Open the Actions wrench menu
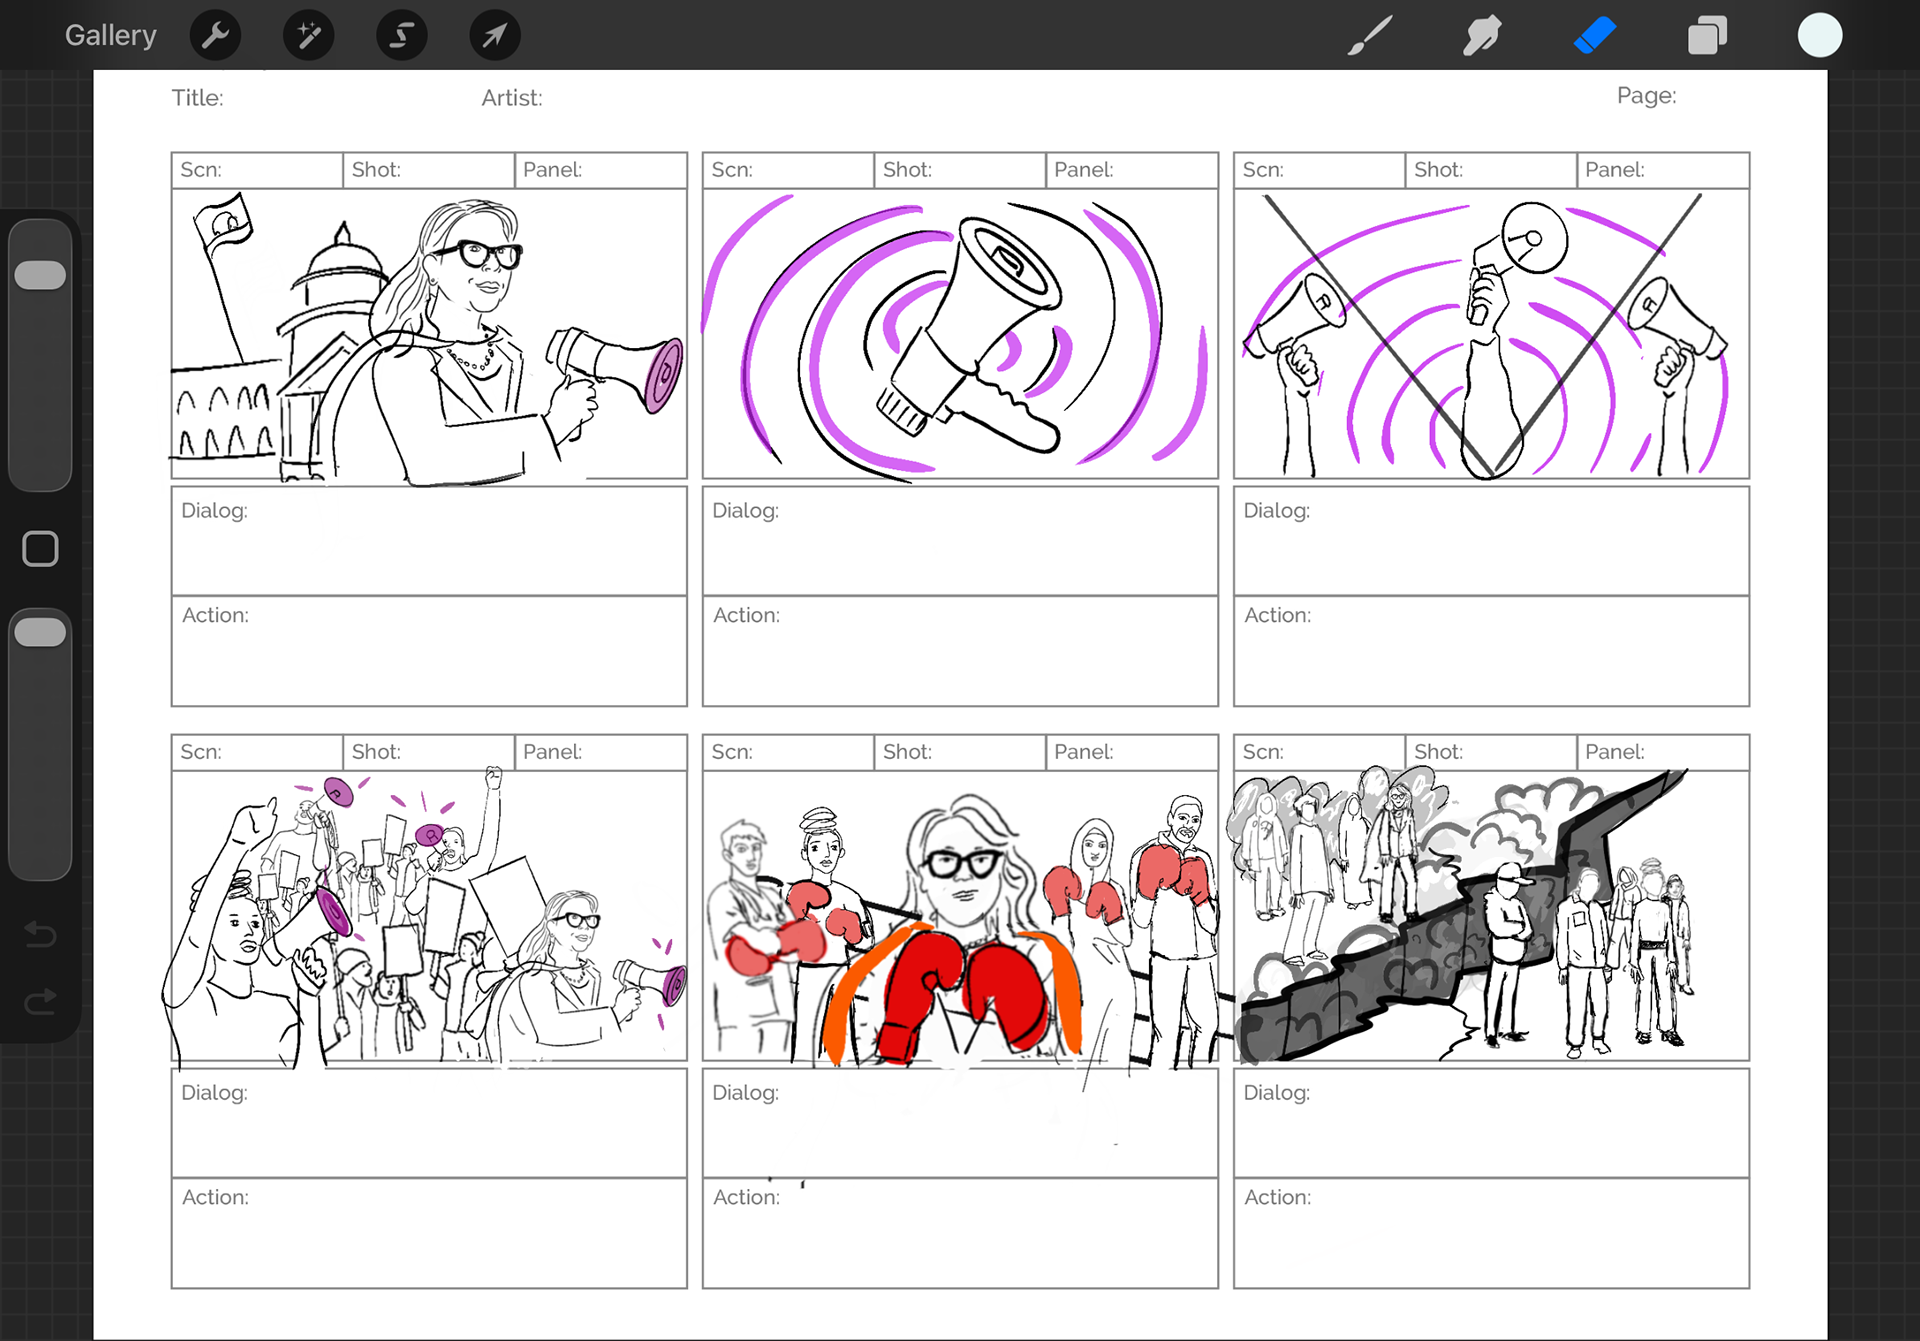This screenshot has height=1341, width=1920. [x=215, y=36]
